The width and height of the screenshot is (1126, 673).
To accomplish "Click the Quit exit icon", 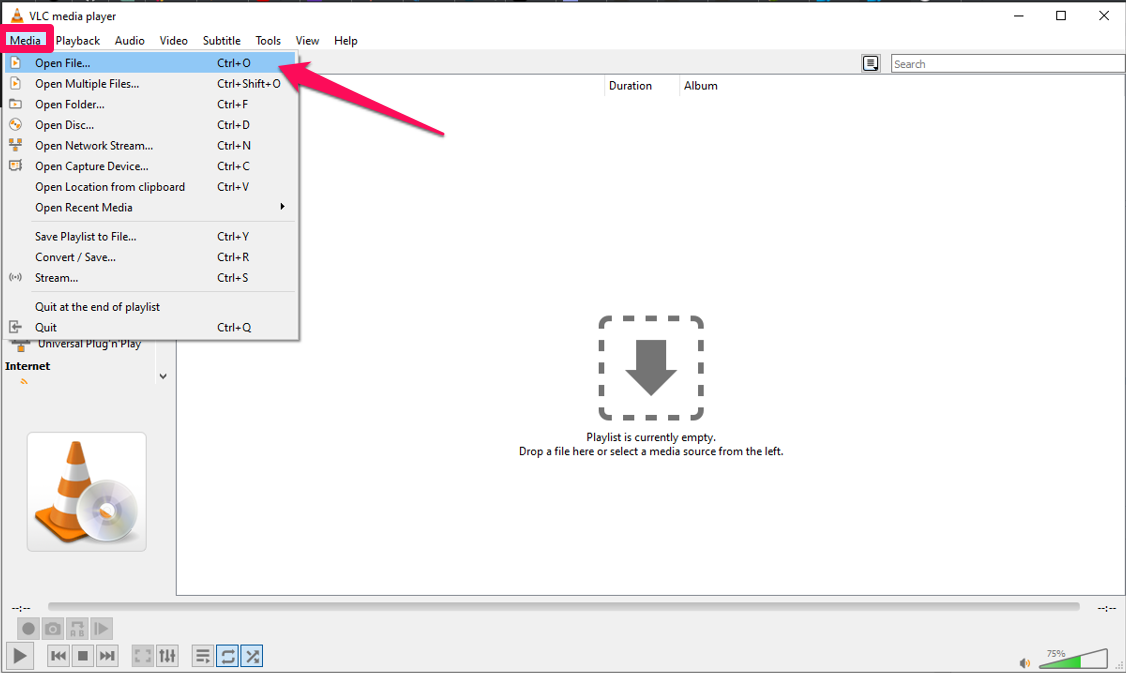I will click(15, 327).
